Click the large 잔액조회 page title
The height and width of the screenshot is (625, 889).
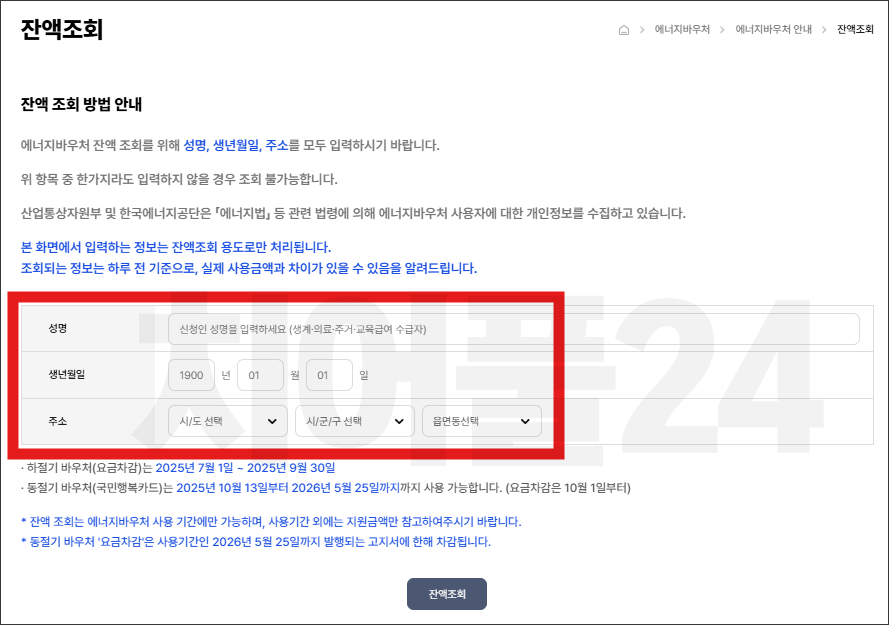tap(62, 30)
